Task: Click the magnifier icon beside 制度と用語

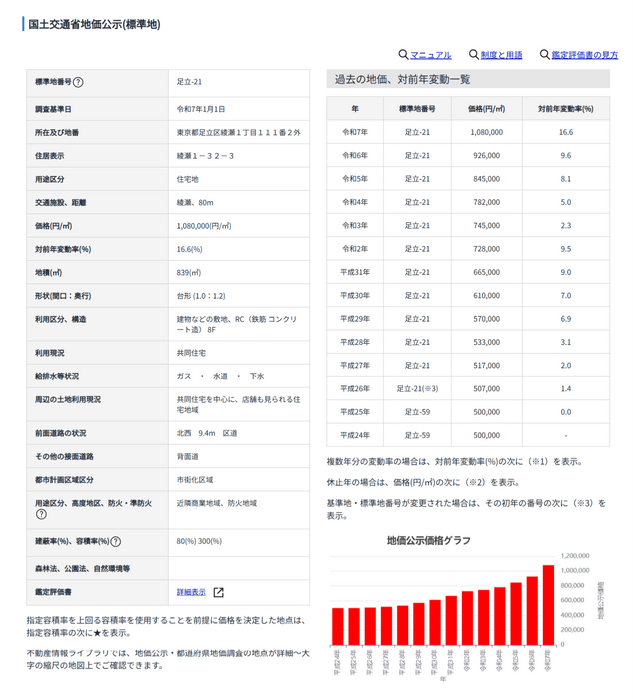Action: point(474,54)
